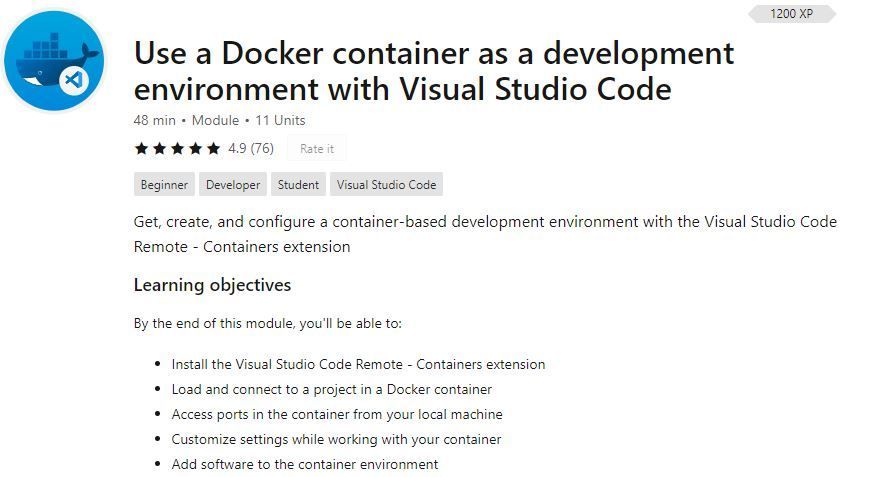Click 'Install the Visual Studio Code Remote' objective
The image size is (869, 477).
pos(358,365)
